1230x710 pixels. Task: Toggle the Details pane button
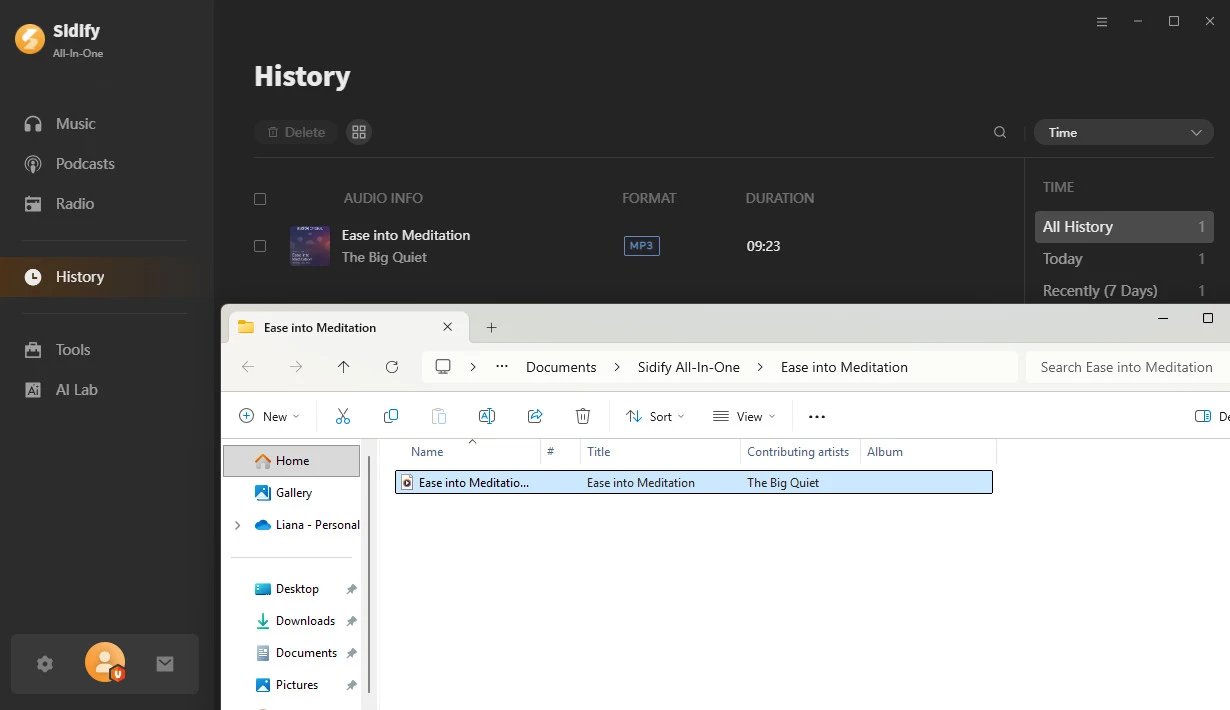[1211, 416]
